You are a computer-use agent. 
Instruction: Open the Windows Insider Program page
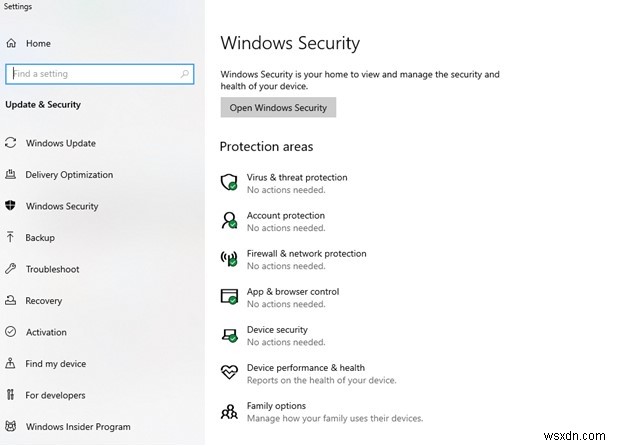78,427
